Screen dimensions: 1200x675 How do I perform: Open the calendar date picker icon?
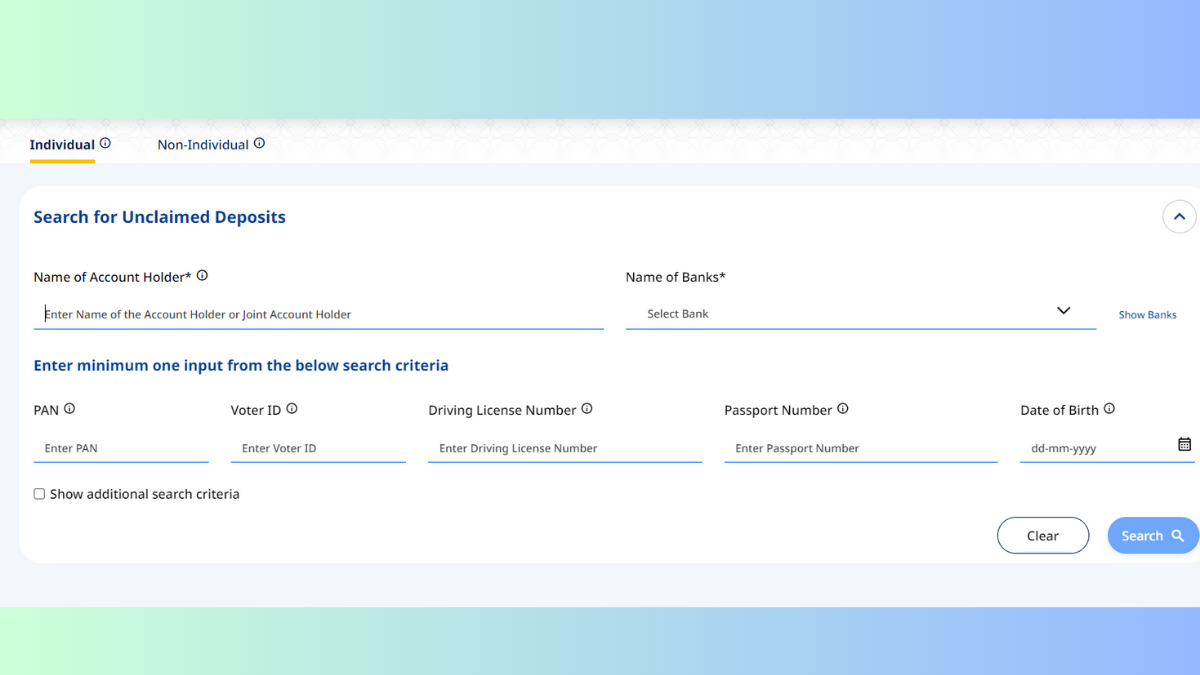pyautogui.click(x=1184, y=445)
